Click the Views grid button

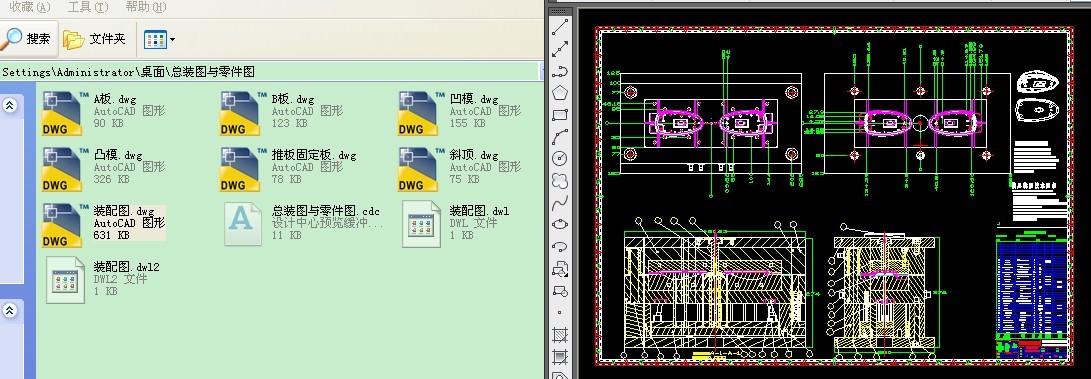(x=155, y=40)
